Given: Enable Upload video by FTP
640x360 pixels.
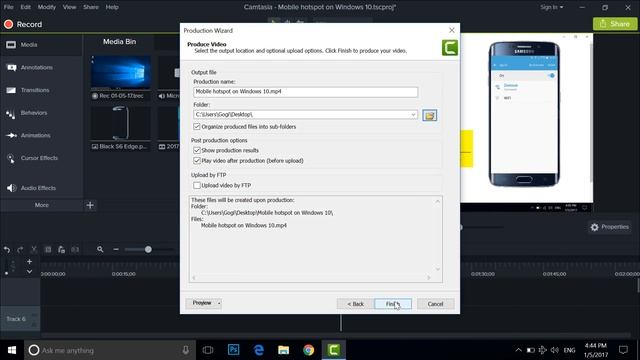Looking at the screenshot, I should 197,185.
